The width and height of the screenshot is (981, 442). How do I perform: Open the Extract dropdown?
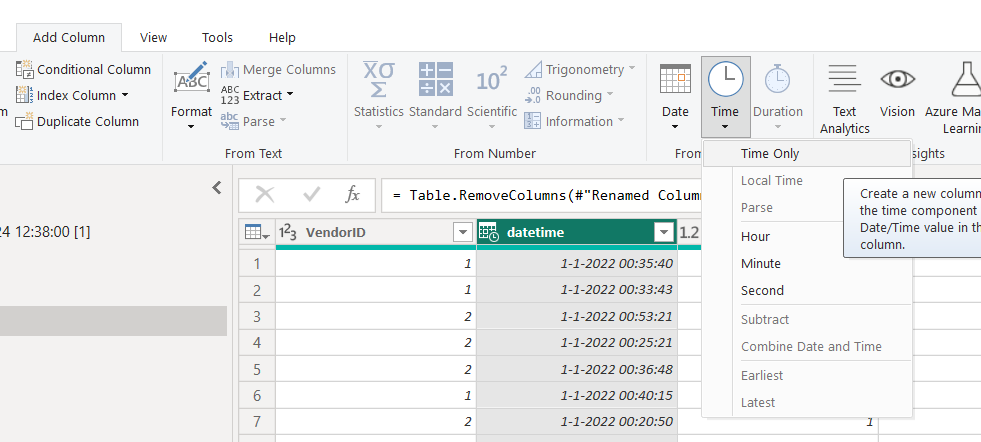click(x=290, y=95)
